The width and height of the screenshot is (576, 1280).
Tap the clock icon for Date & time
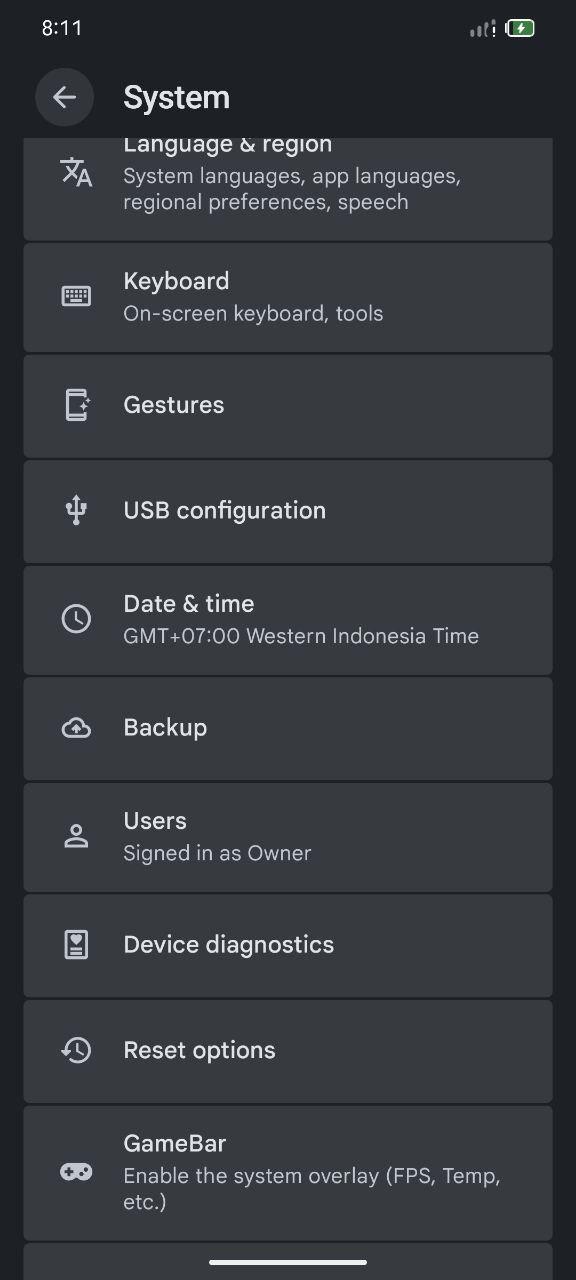tap(76, 619)
